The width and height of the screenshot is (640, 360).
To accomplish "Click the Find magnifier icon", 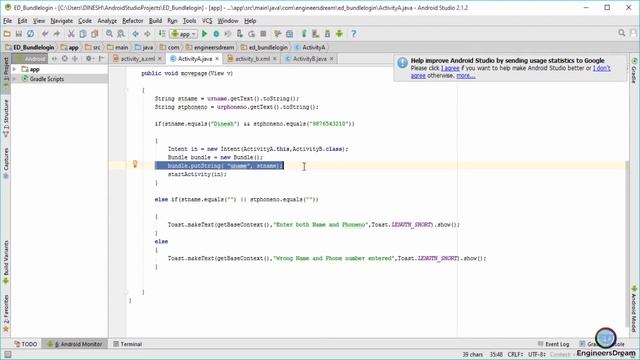I will pos(109,34).
